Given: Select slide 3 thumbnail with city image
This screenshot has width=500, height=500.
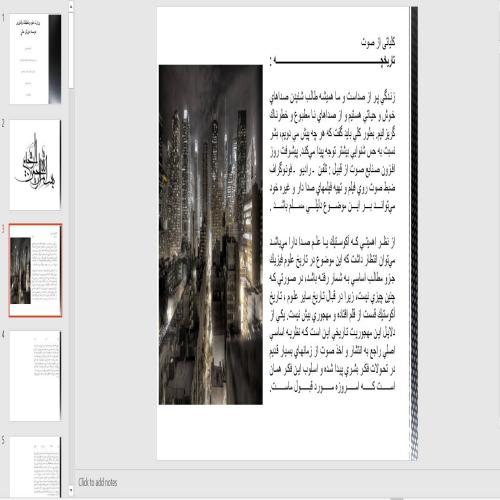Looking at the screenshot, I should click(35, 270).
